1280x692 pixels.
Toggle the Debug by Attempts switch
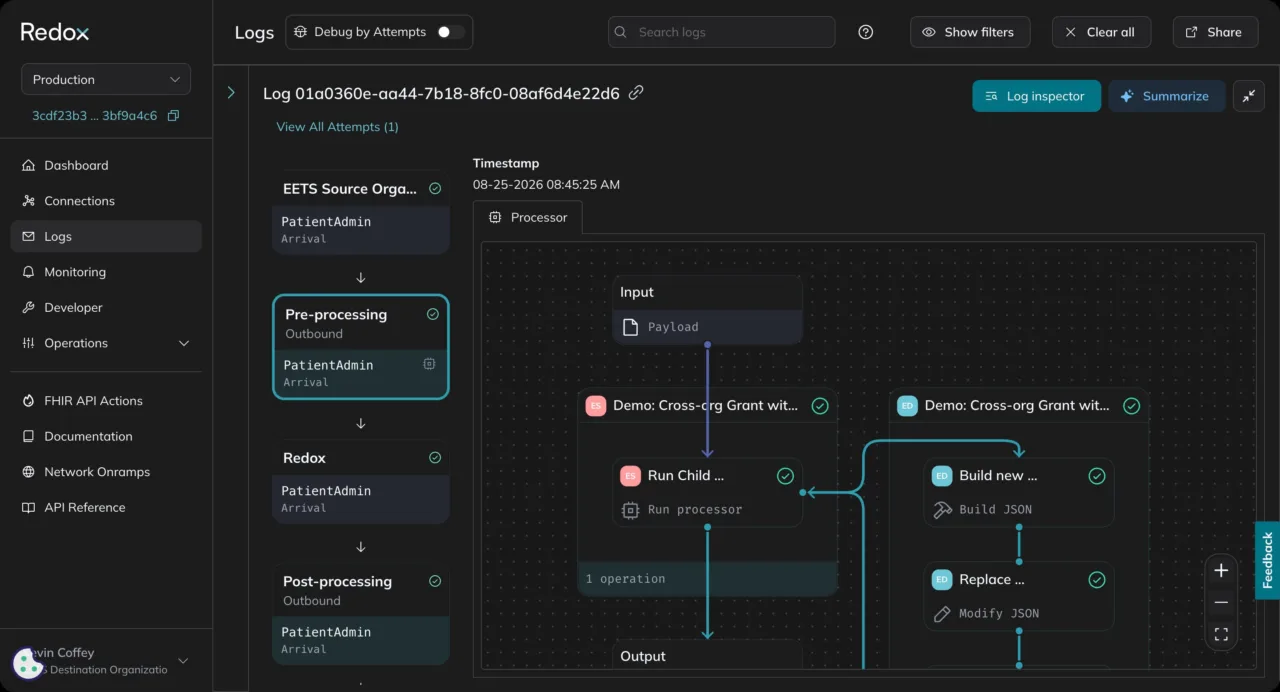[450, 32]
